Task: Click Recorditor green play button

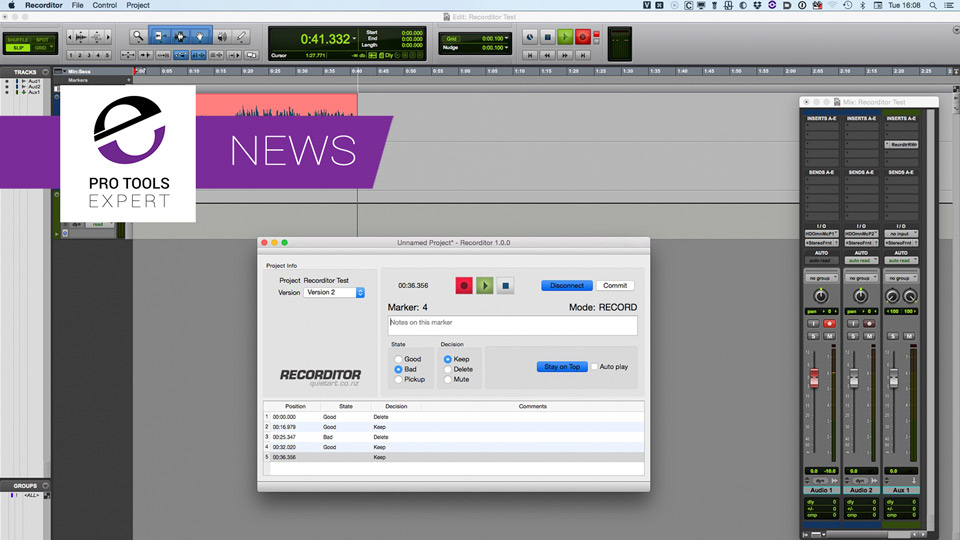Action: click(x=484, y=285)
